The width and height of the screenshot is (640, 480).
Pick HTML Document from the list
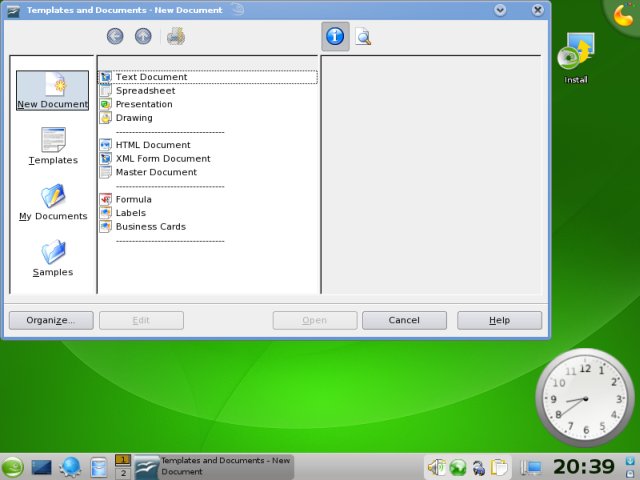coord(153,145)
